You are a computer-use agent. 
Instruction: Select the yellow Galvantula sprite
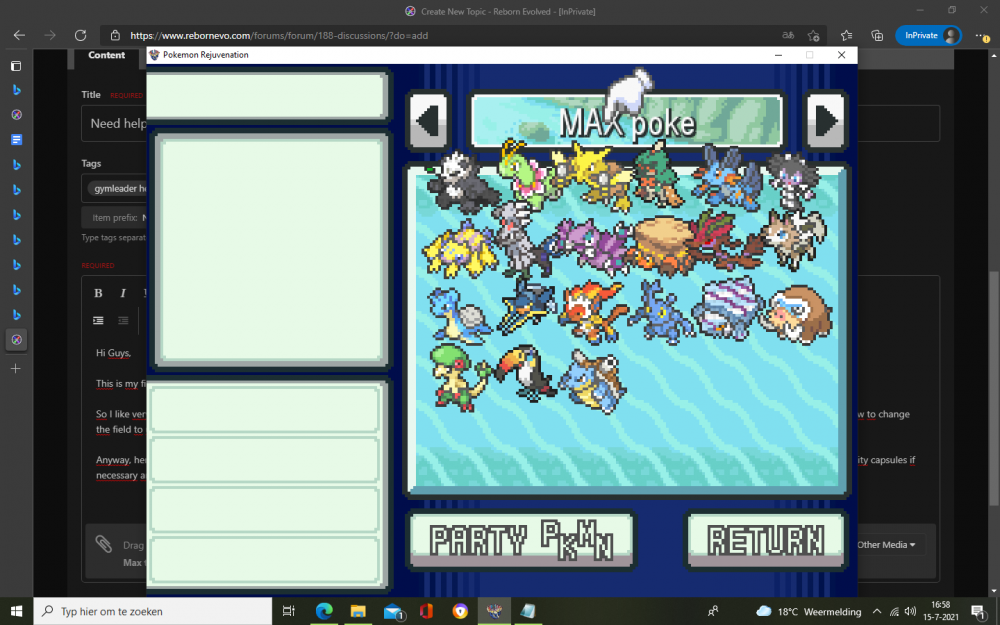[x=460, y=249]
